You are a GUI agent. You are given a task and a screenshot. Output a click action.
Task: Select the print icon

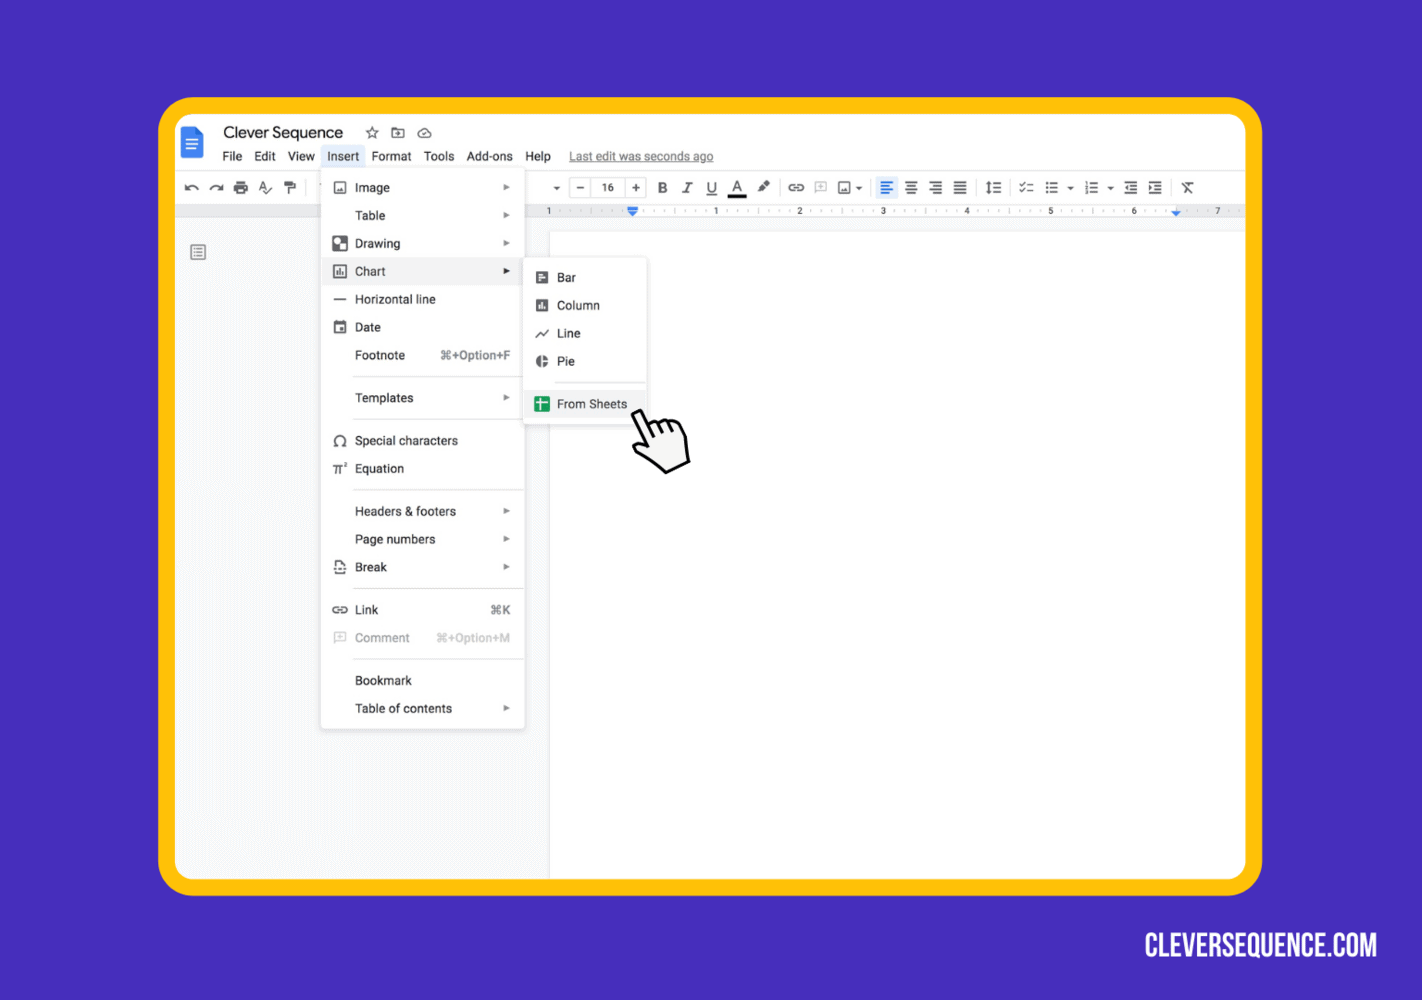[x=240, y=187]
